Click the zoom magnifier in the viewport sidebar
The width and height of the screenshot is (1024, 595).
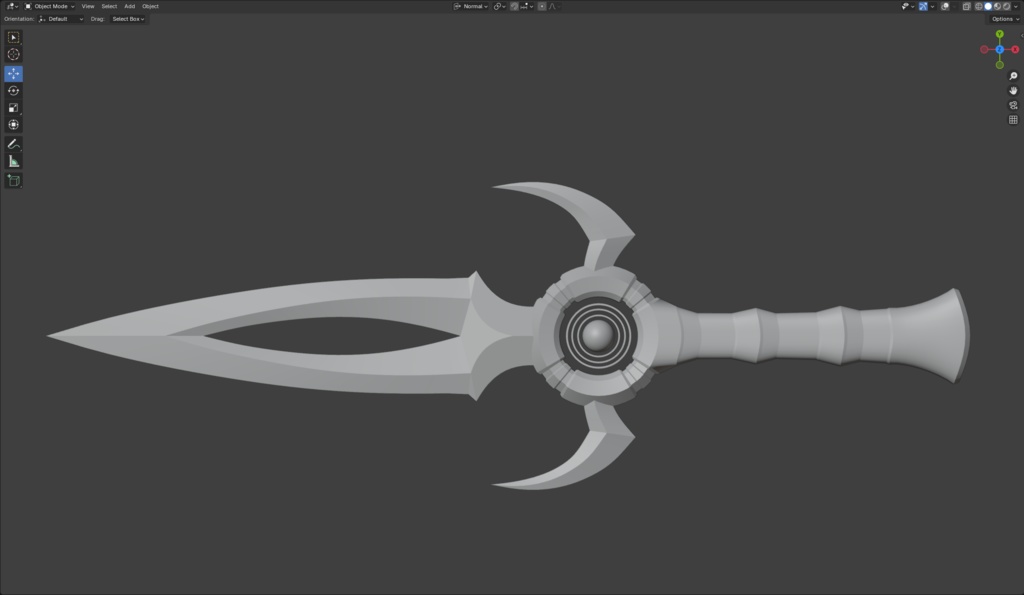point(1013,75)
